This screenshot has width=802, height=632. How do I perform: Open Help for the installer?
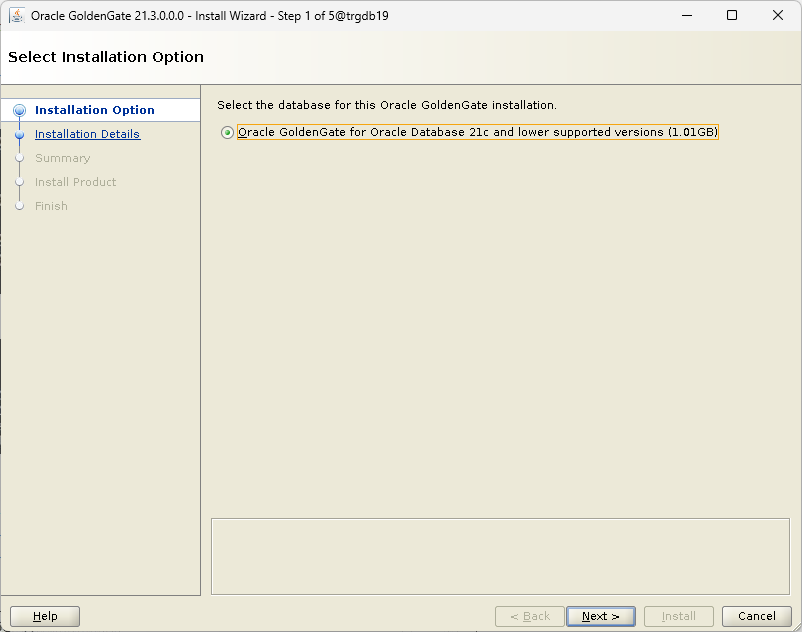45,616
